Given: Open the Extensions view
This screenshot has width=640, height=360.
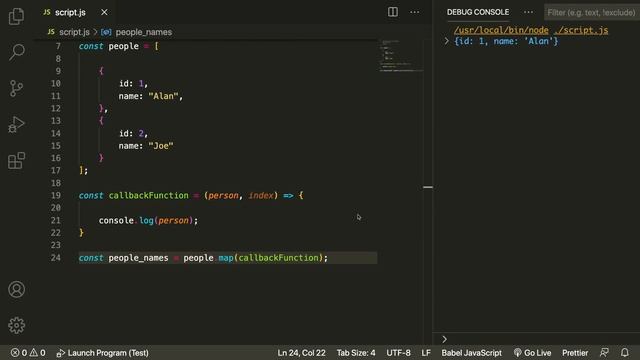Looking at the screenshot, I should [x=16, y=160].
